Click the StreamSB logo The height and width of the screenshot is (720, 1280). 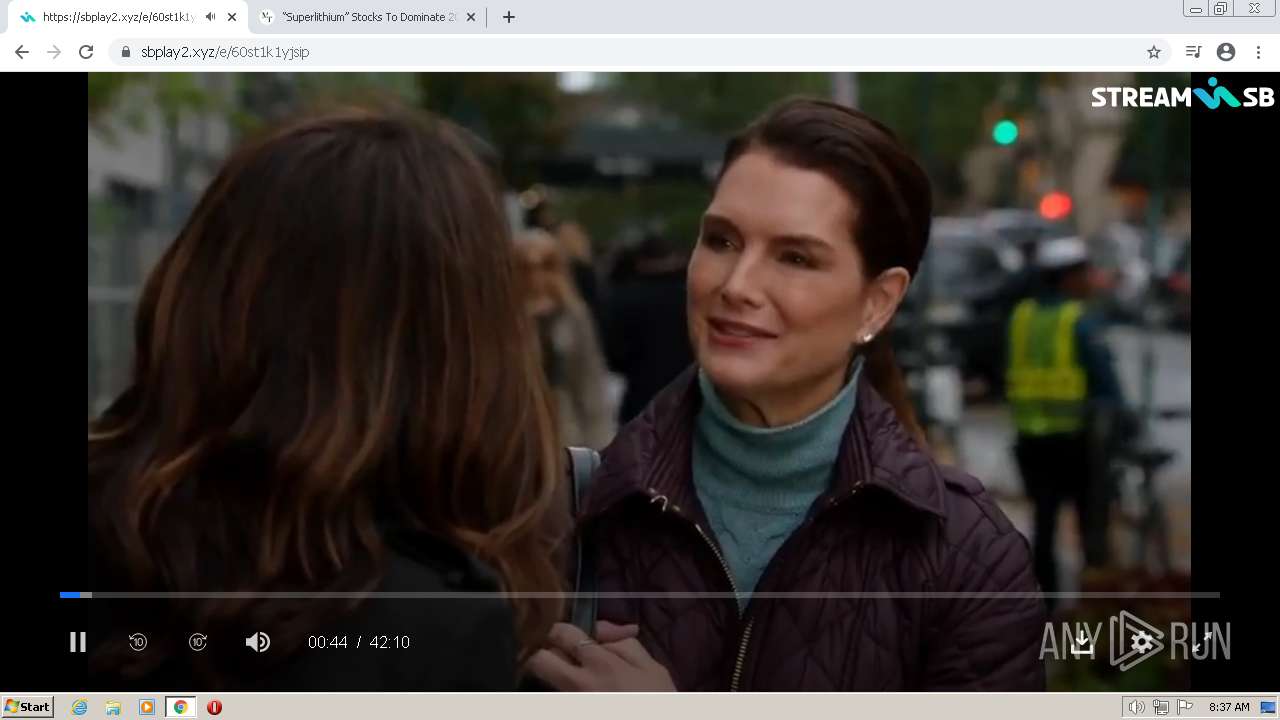(1182, 94)
